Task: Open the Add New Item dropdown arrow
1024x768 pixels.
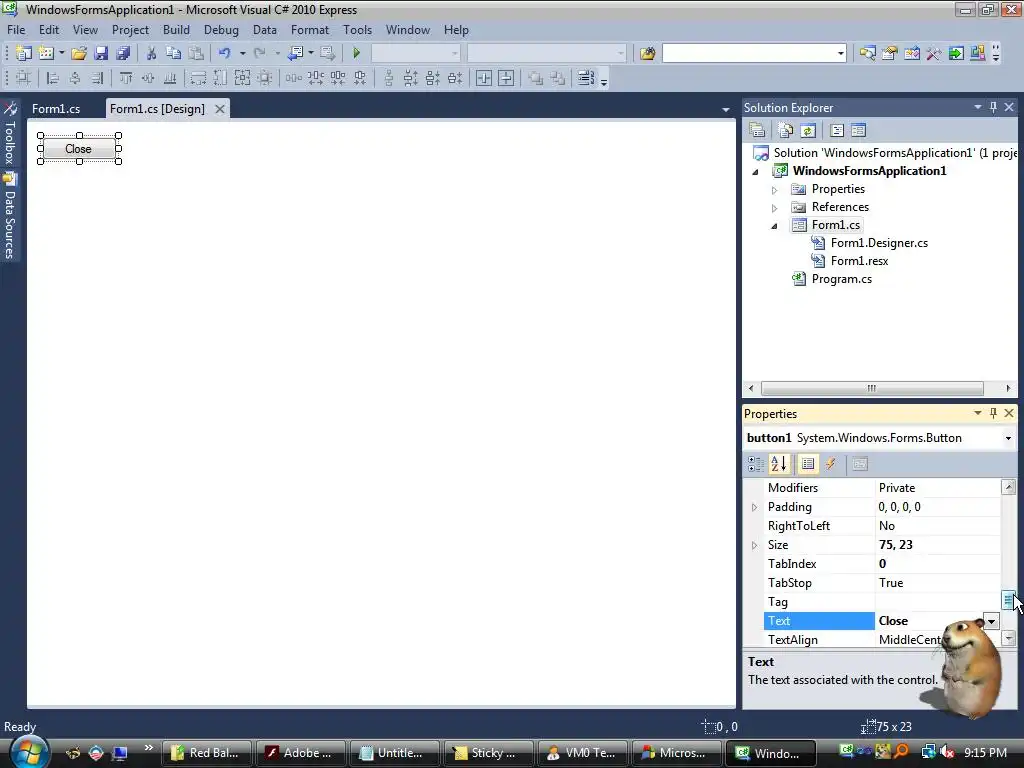Action: (x=61, y=53)
